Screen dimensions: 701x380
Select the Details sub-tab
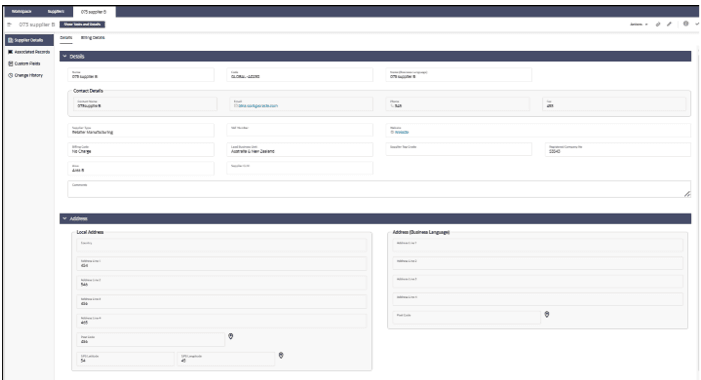coord(66,38)
